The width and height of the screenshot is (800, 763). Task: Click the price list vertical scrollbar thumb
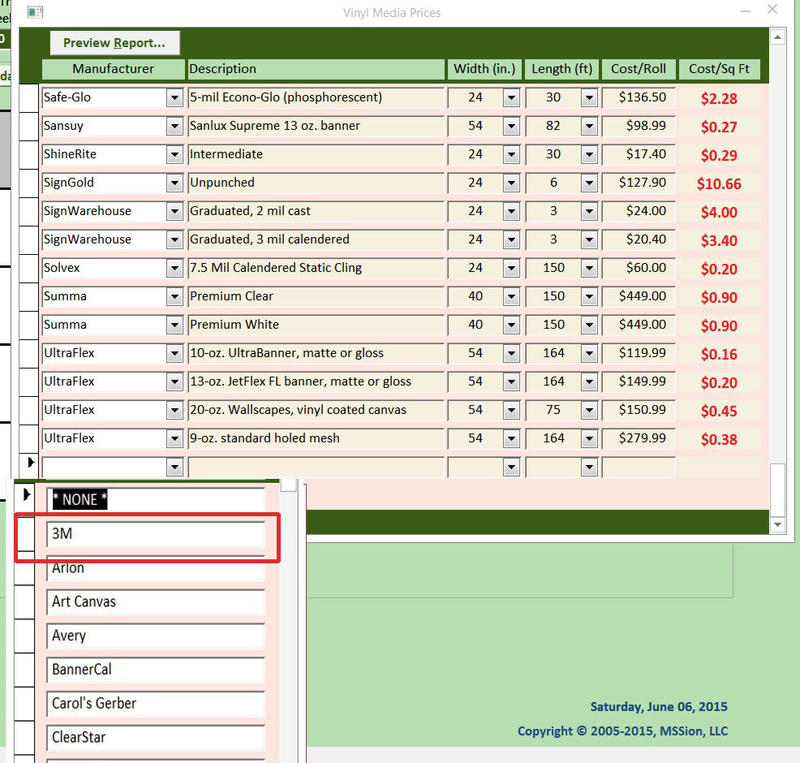[778, 489]
